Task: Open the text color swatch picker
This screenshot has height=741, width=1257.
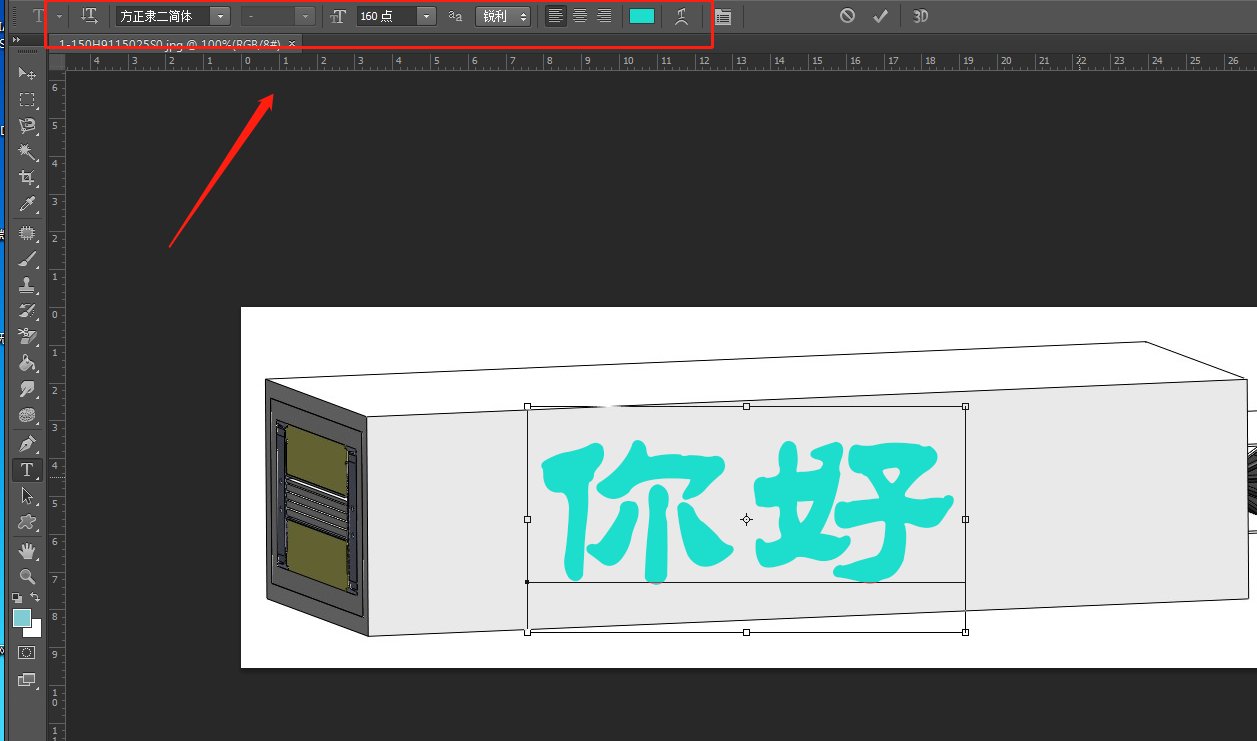Action: pos(641,15)
